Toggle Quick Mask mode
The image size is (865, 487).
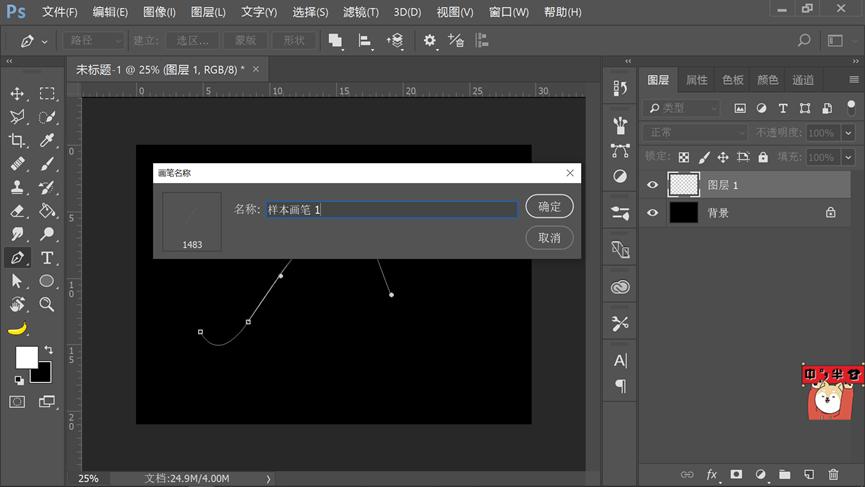(17, 402)
